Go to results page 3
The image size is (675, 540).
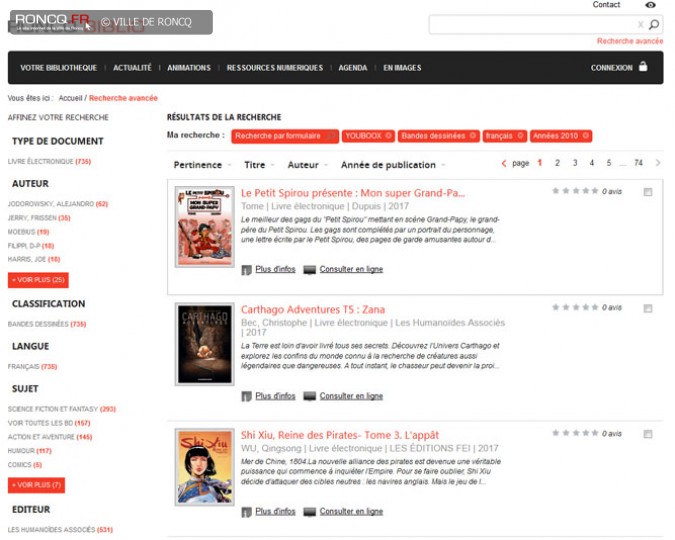[575, 163]
